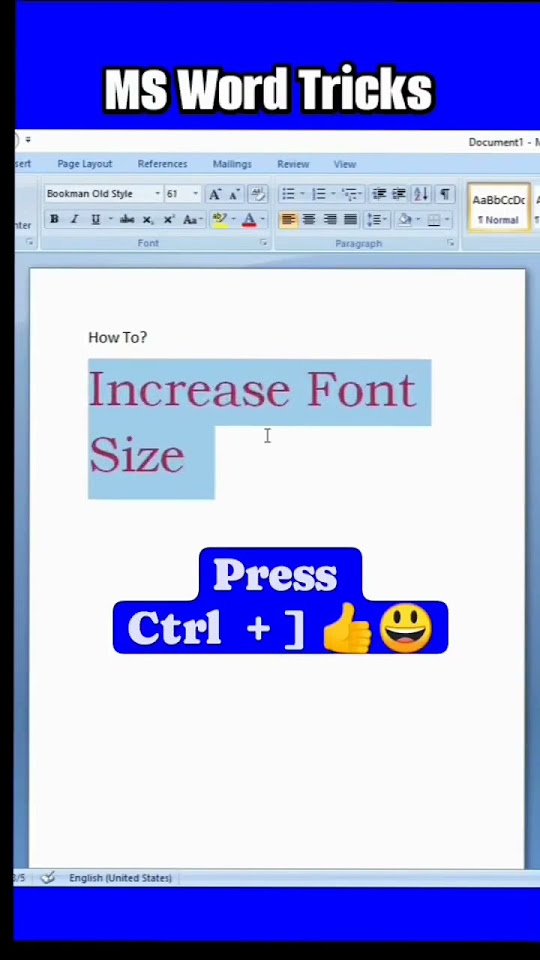Open shading color dropdown arrow

[x=418, y=219]
